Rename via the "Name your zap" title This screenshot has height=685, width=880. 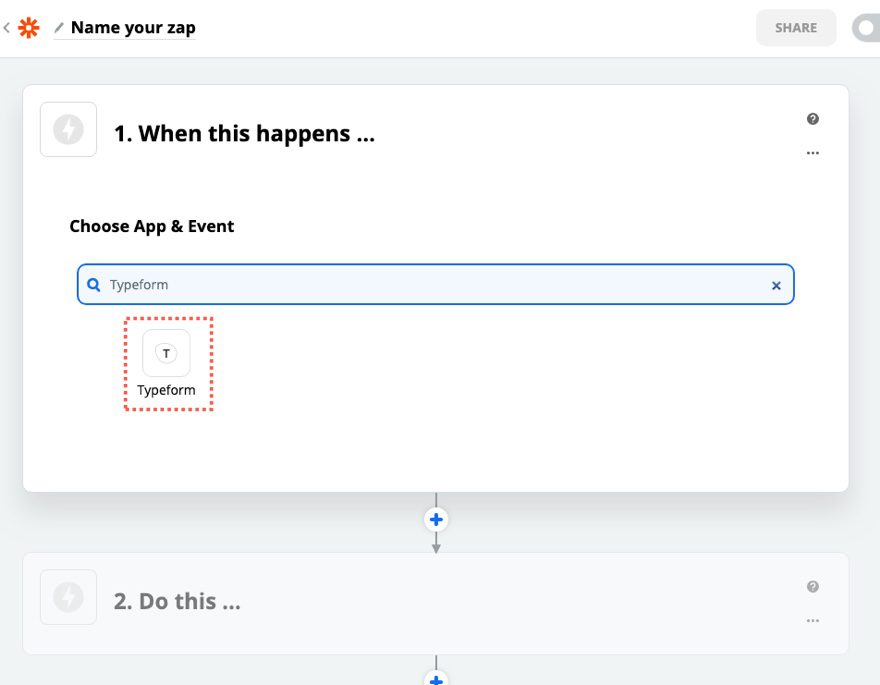point(133,28)
